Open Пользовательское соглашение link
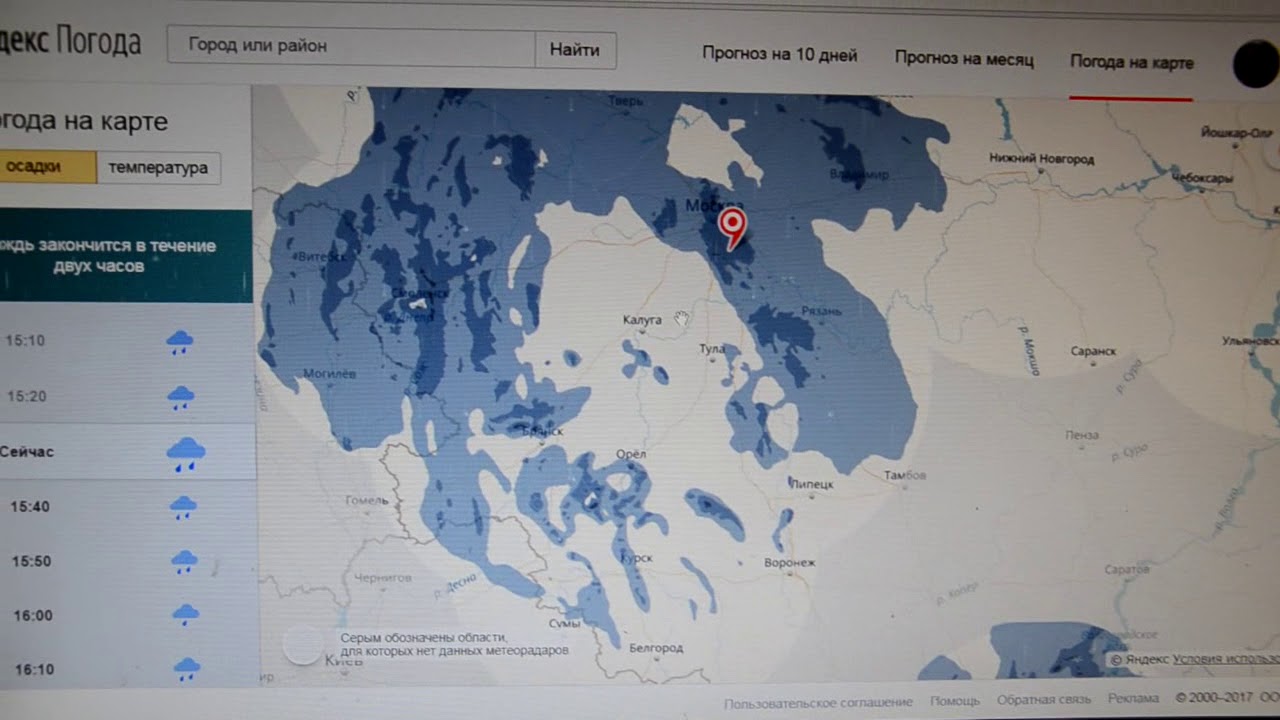 point(818,702)
